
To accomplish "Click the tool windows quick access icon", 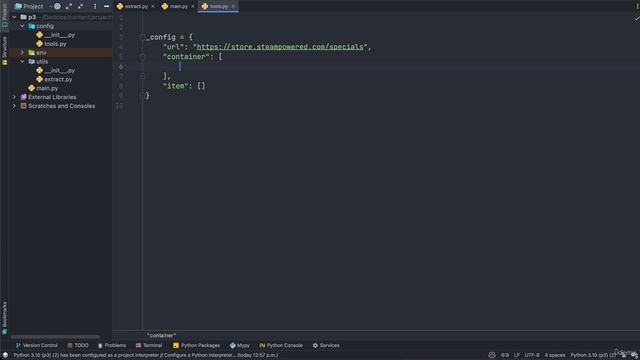I will click(5, 355).
